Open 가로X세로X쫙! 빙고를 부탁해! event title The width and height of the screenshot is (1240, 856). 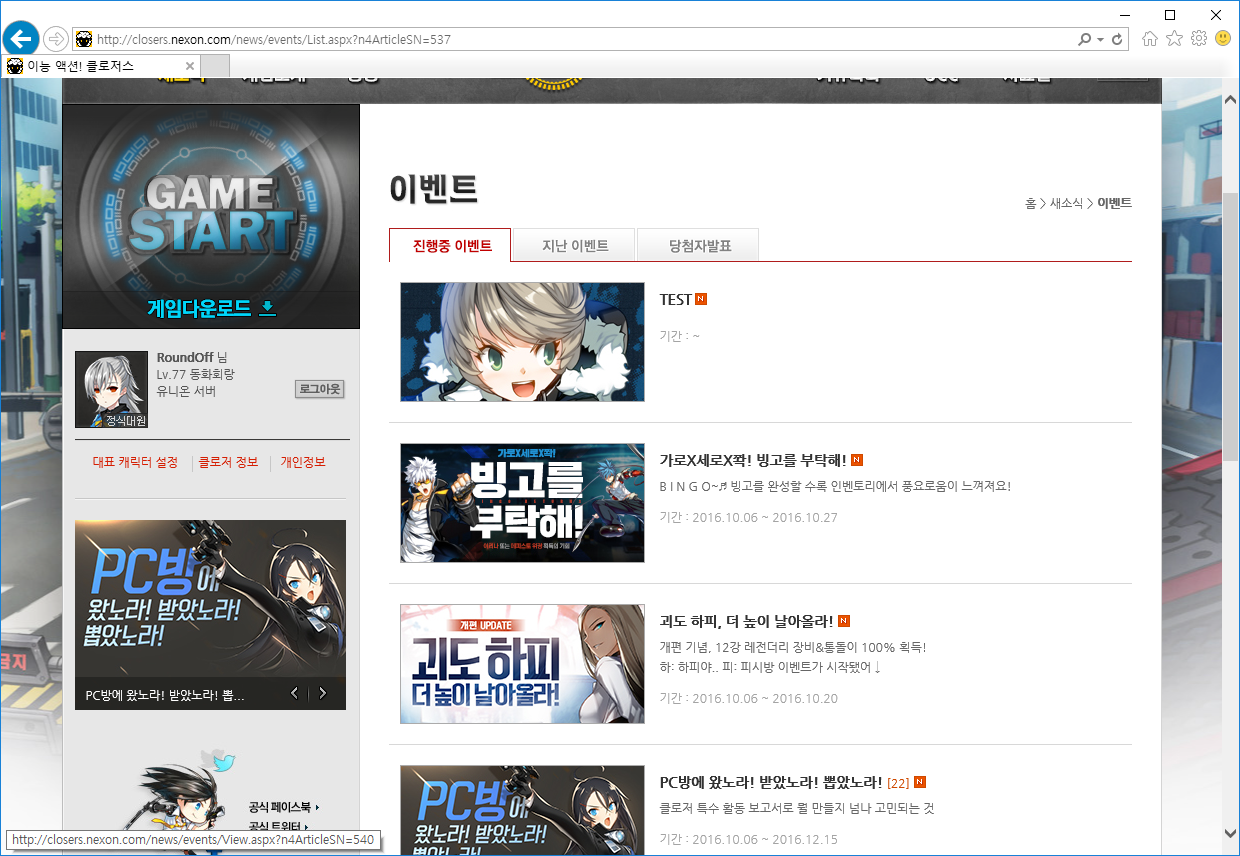coord(753,460)
